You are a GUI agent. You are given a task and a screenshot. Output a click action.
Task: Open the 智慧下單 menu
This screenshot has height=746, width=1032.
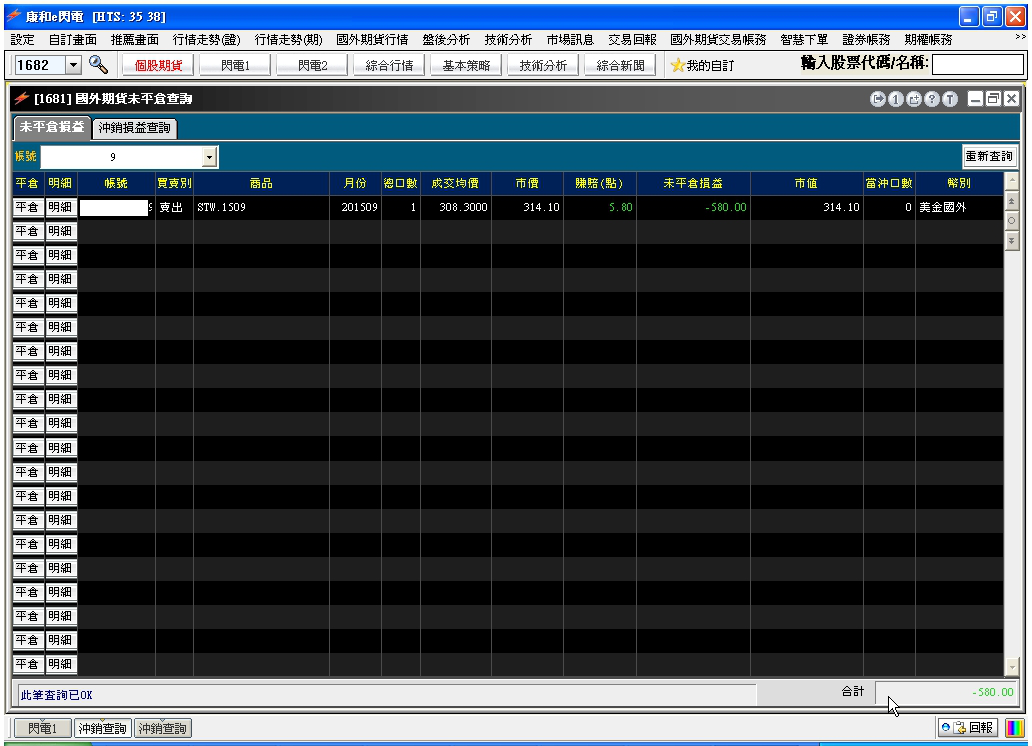pyautogui.click(x=804, y=40)
